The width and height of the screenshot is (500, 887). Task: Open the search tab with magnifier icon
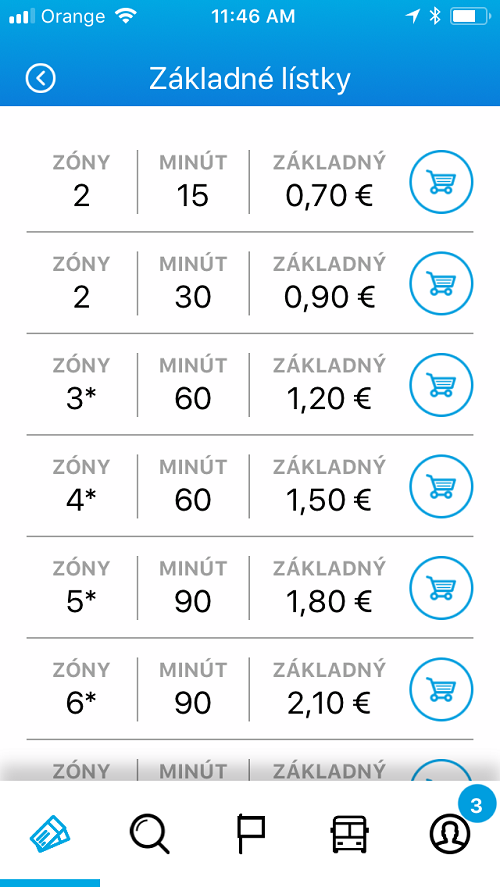(x=150, y=834)
